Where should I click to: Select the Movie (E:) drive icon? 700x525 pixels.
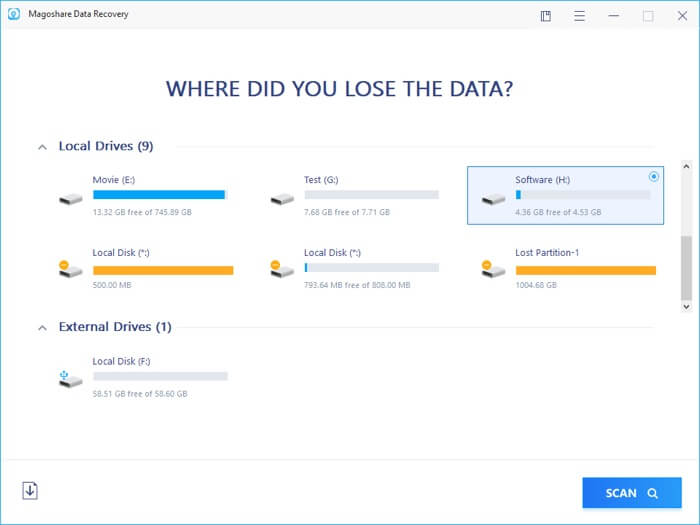click(71, 199)
